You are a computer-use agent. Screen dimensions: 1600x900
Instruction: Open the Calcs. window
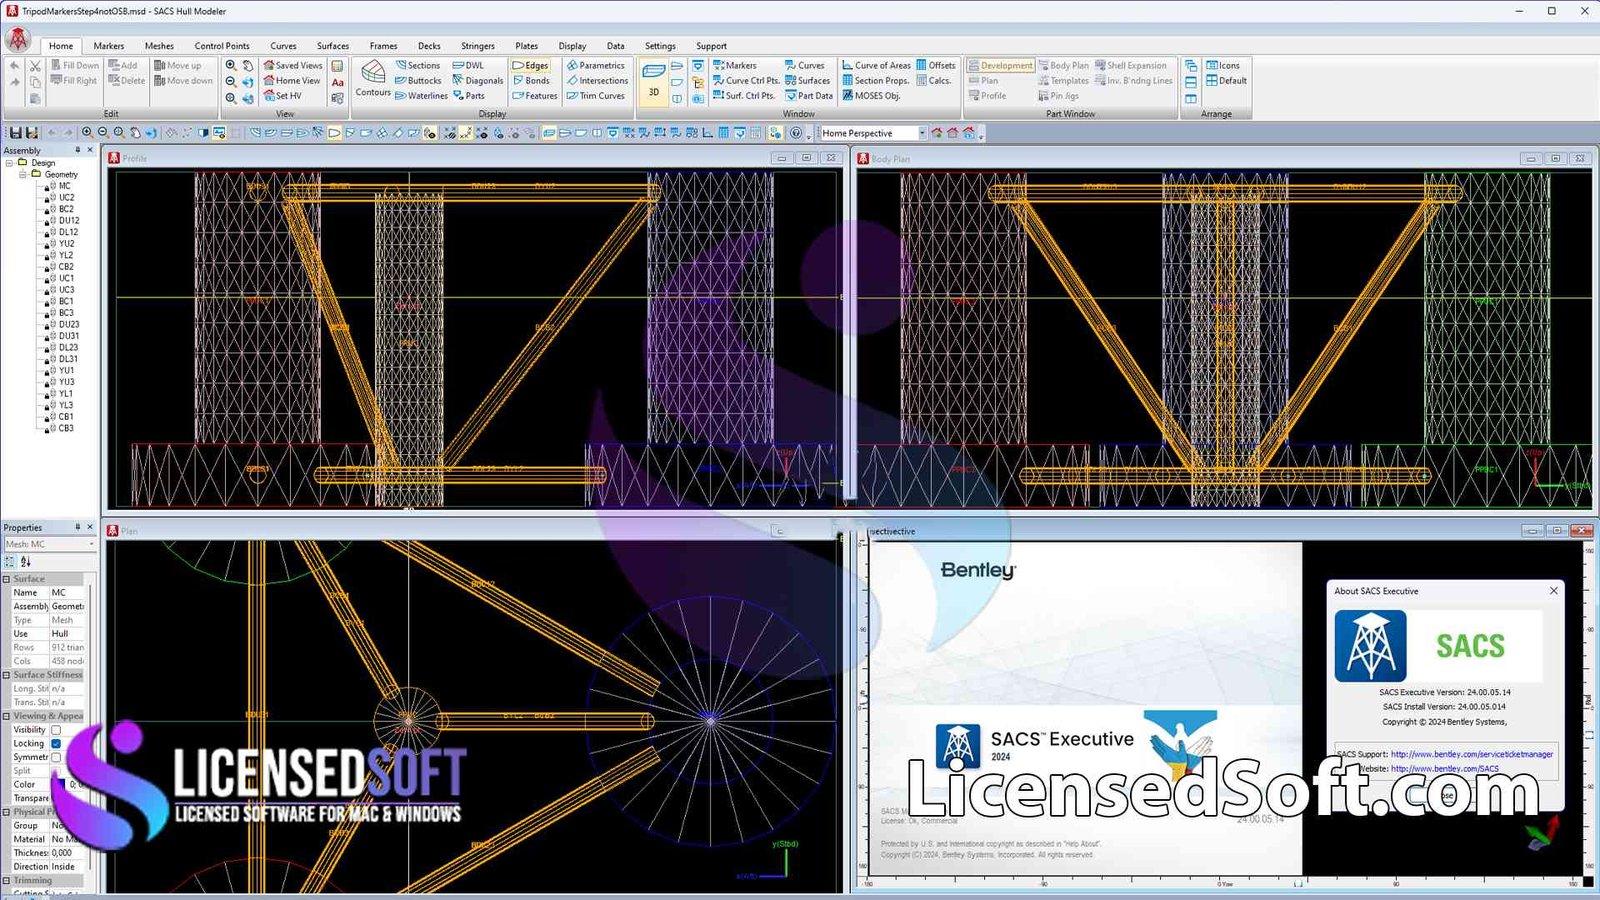(x=934, y=81)
